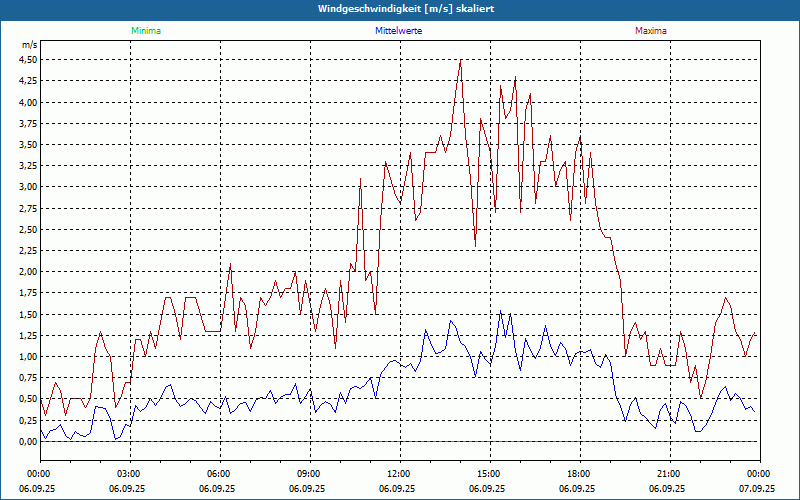Click the 2,00 y-axis value
800x500 pixels.
[28, 272]
